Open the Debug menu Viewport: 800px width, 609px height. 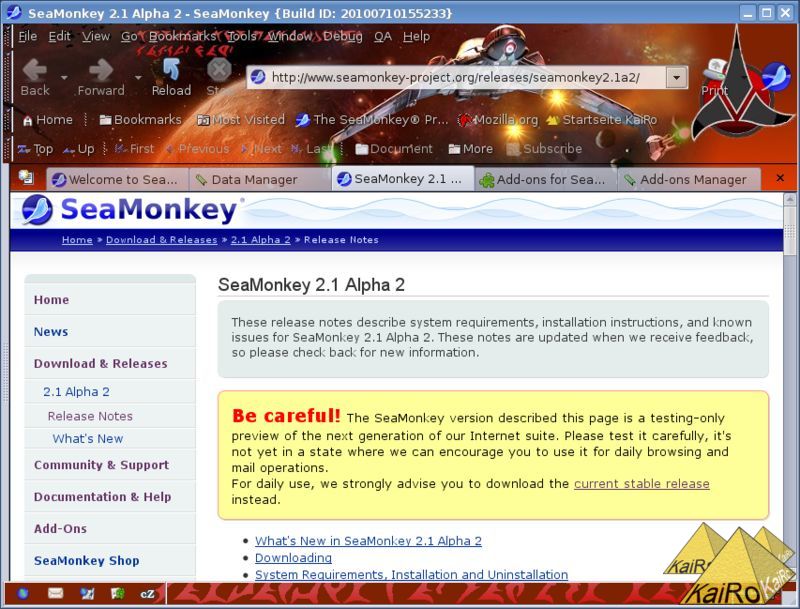pyautogui.click(x=343, y=36)
